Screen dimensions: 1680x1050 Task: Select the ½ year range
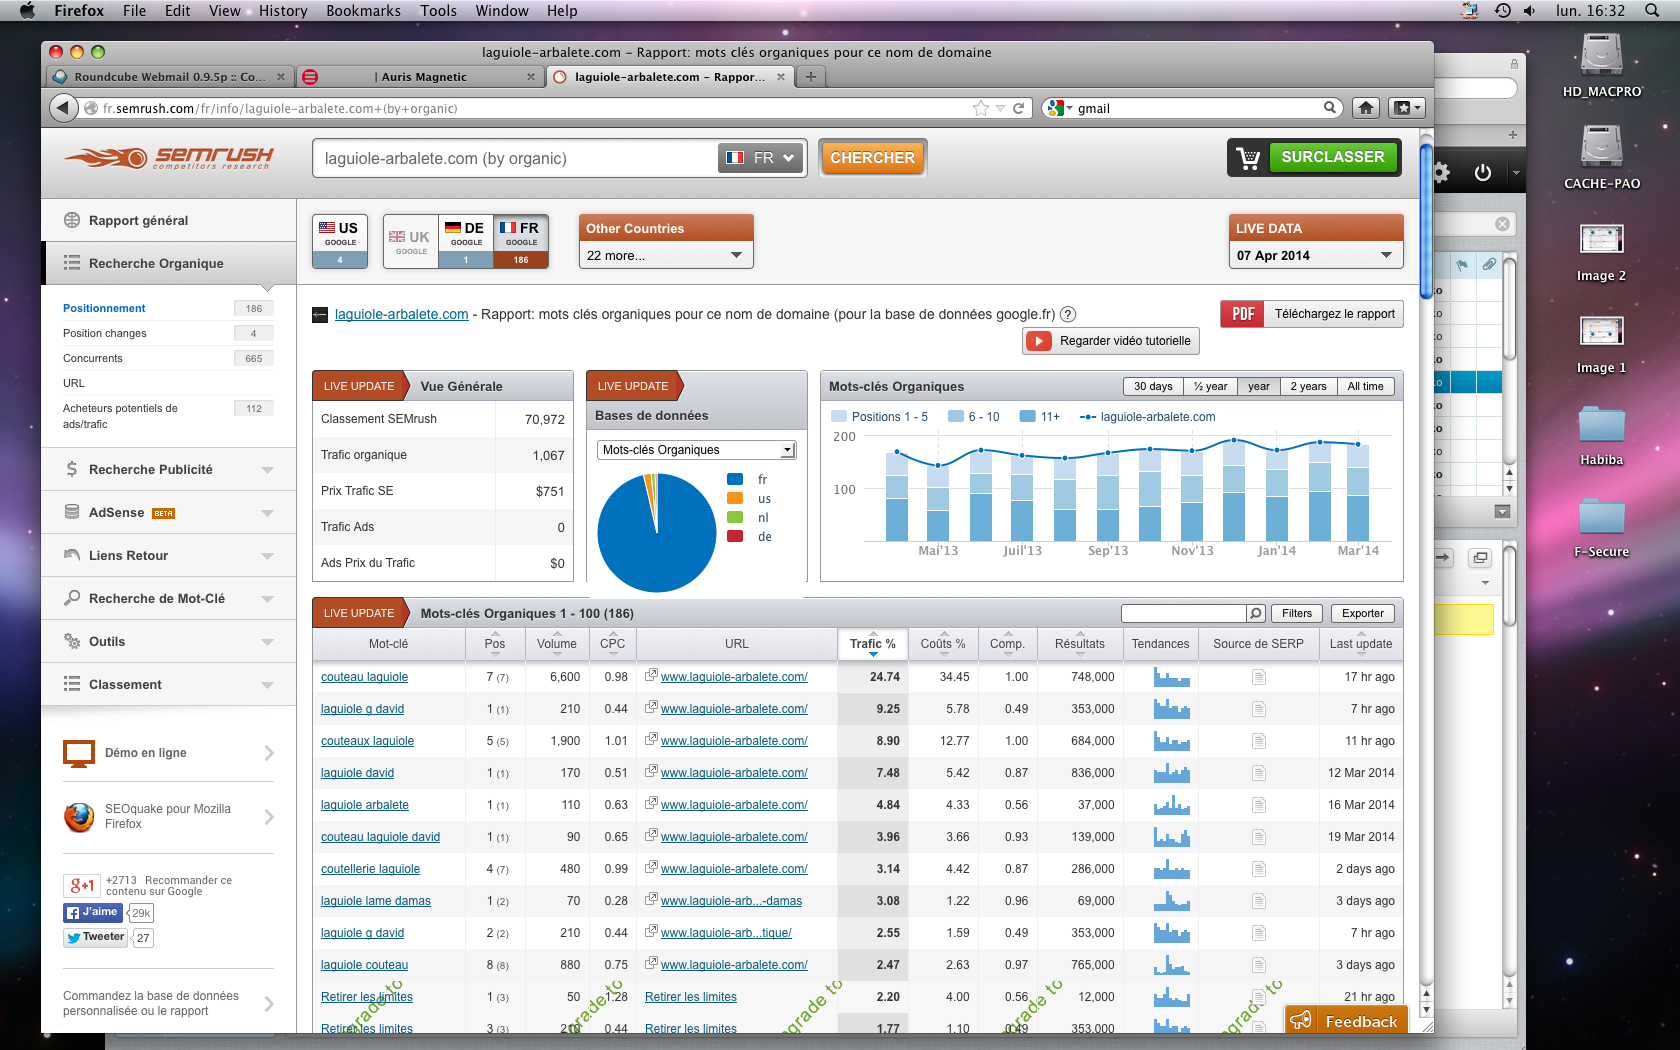pos(1210,386)
